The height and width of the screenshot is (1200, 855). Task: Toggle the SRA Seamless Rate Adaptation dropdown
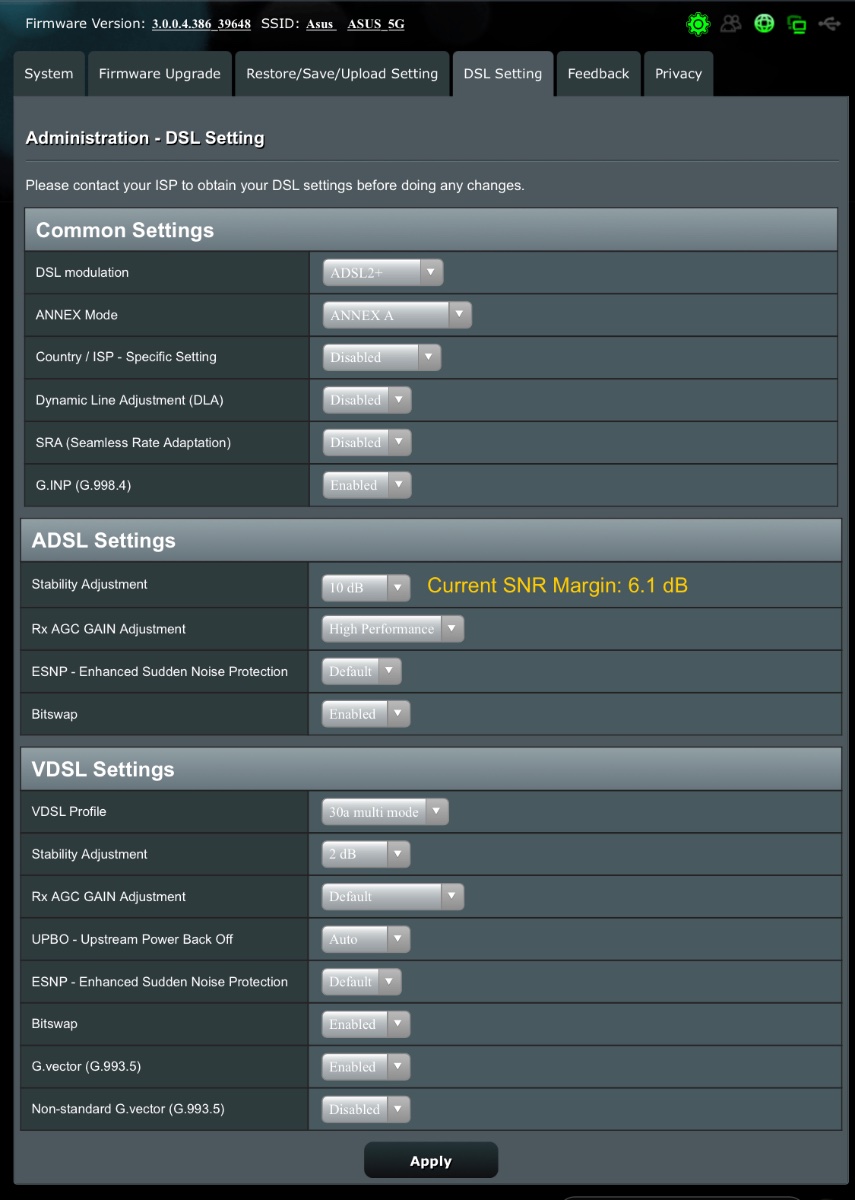tap(366, 442)
